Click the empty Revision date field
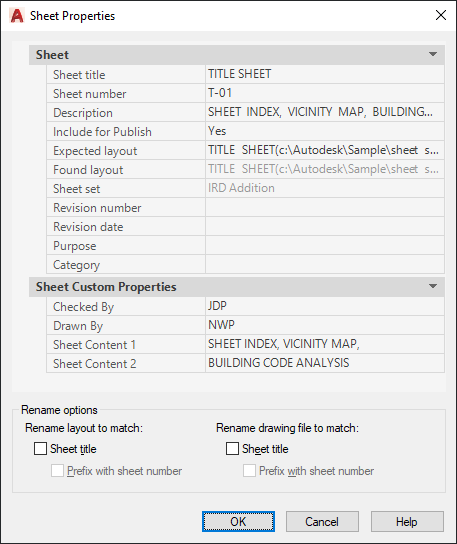Image resolution: width=457 pixels, height=544 pixels. coord(325,227)
